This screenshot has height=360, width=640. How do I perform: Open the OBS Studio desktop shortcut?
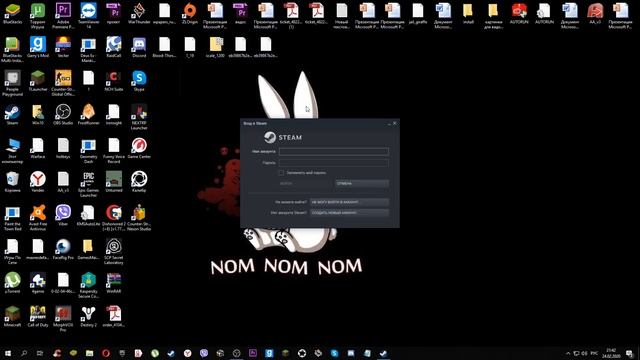[63, 114]
